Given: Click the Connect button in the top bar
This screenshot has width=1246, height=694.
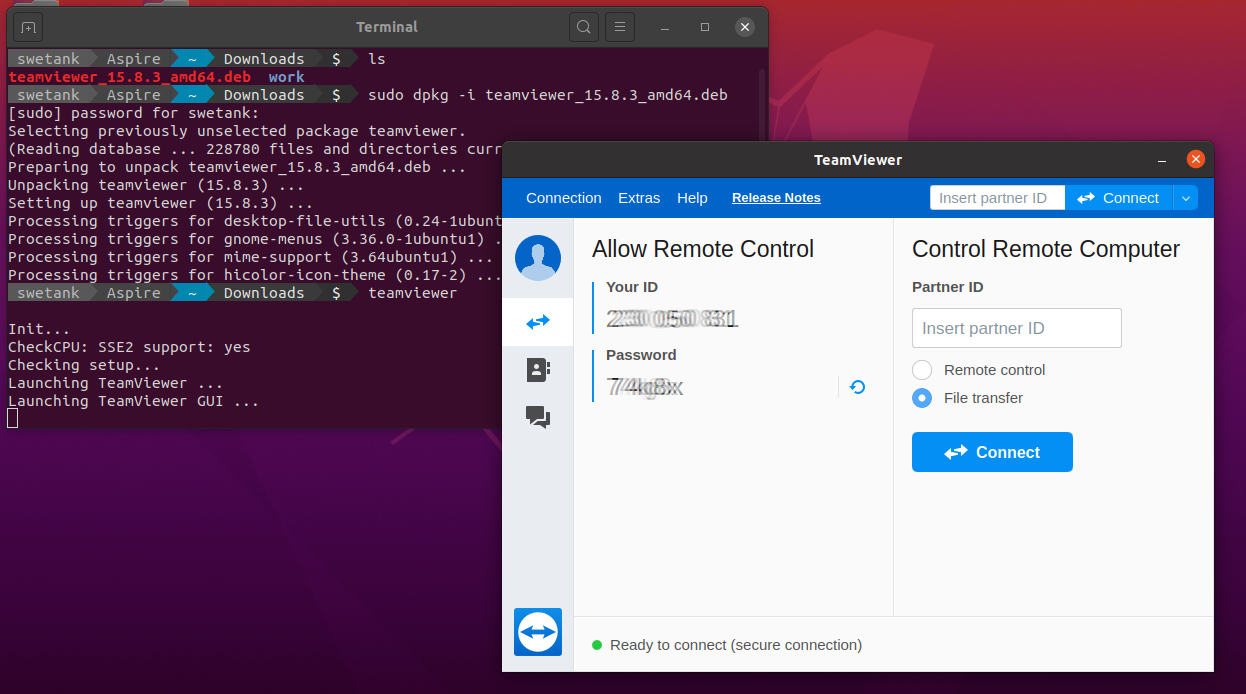Looking at the screenshot, I should (x=1118, y=198).
